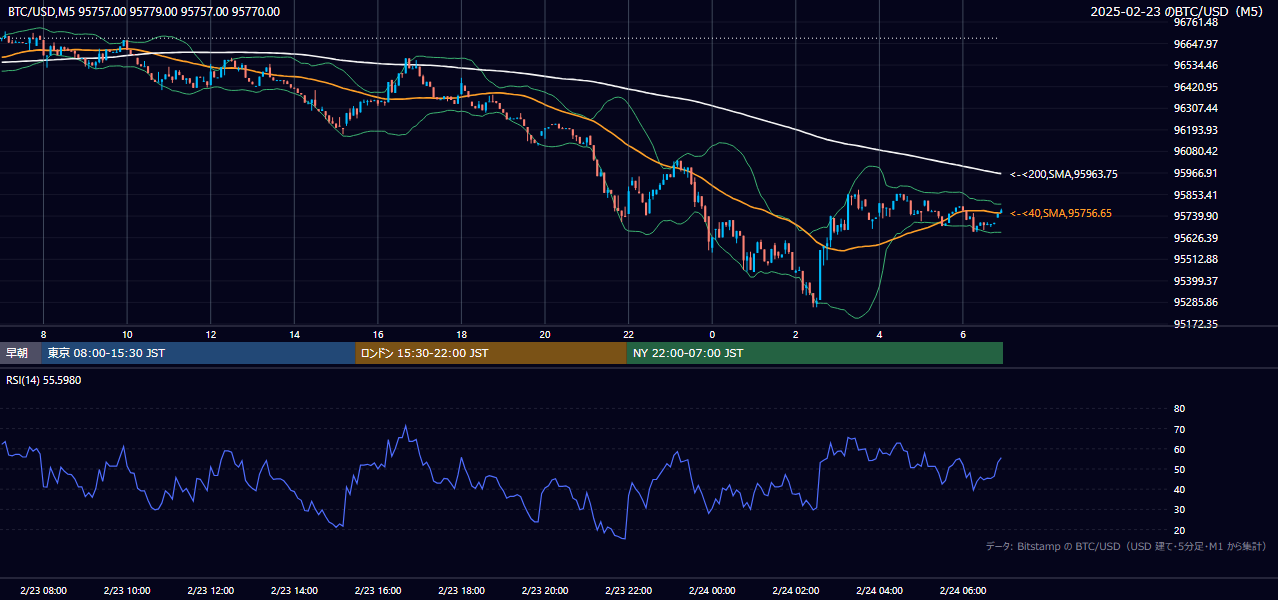The image size is (1278, 600).
Task: Click price axis label 96534.46
Action: [1195, 65]
